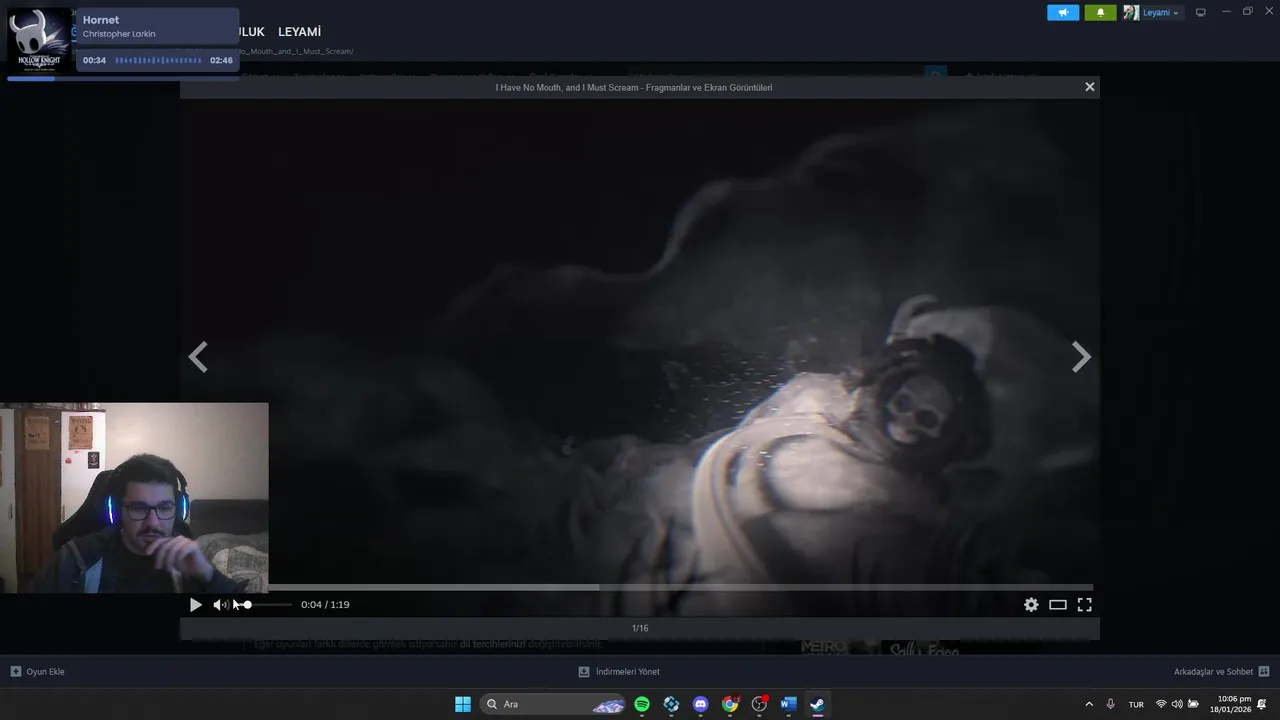Open Microsoft Word from the taskbar
Screen dimensions: 1280x720
[x=788, y=704]
